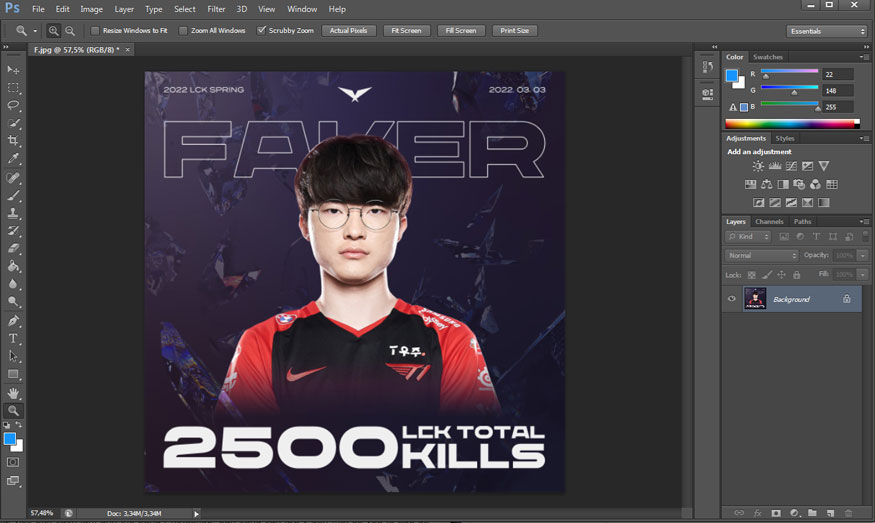Toggle Quick Mask mode icon
The image size is (875, 523).
coord(13,462)
